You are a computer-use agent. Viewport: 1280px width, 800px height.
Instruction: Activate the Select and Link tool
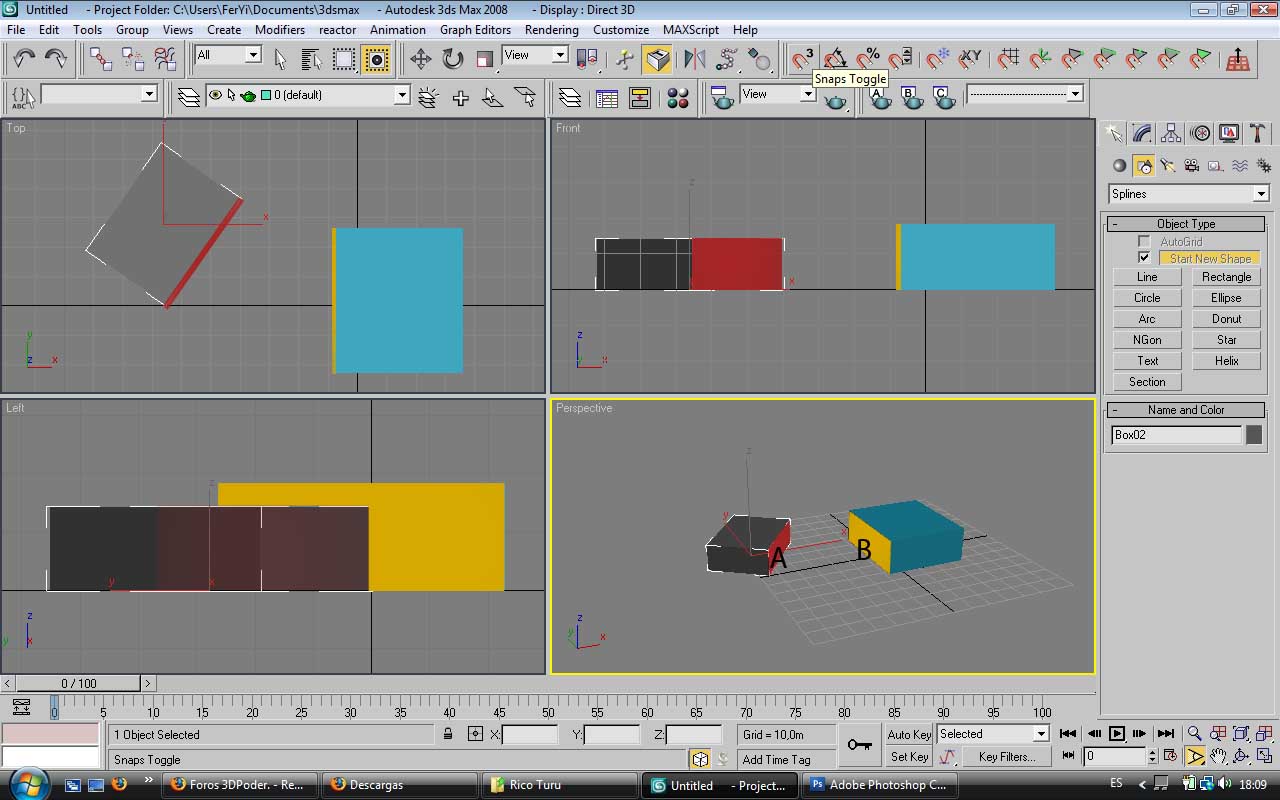[100, 59]
